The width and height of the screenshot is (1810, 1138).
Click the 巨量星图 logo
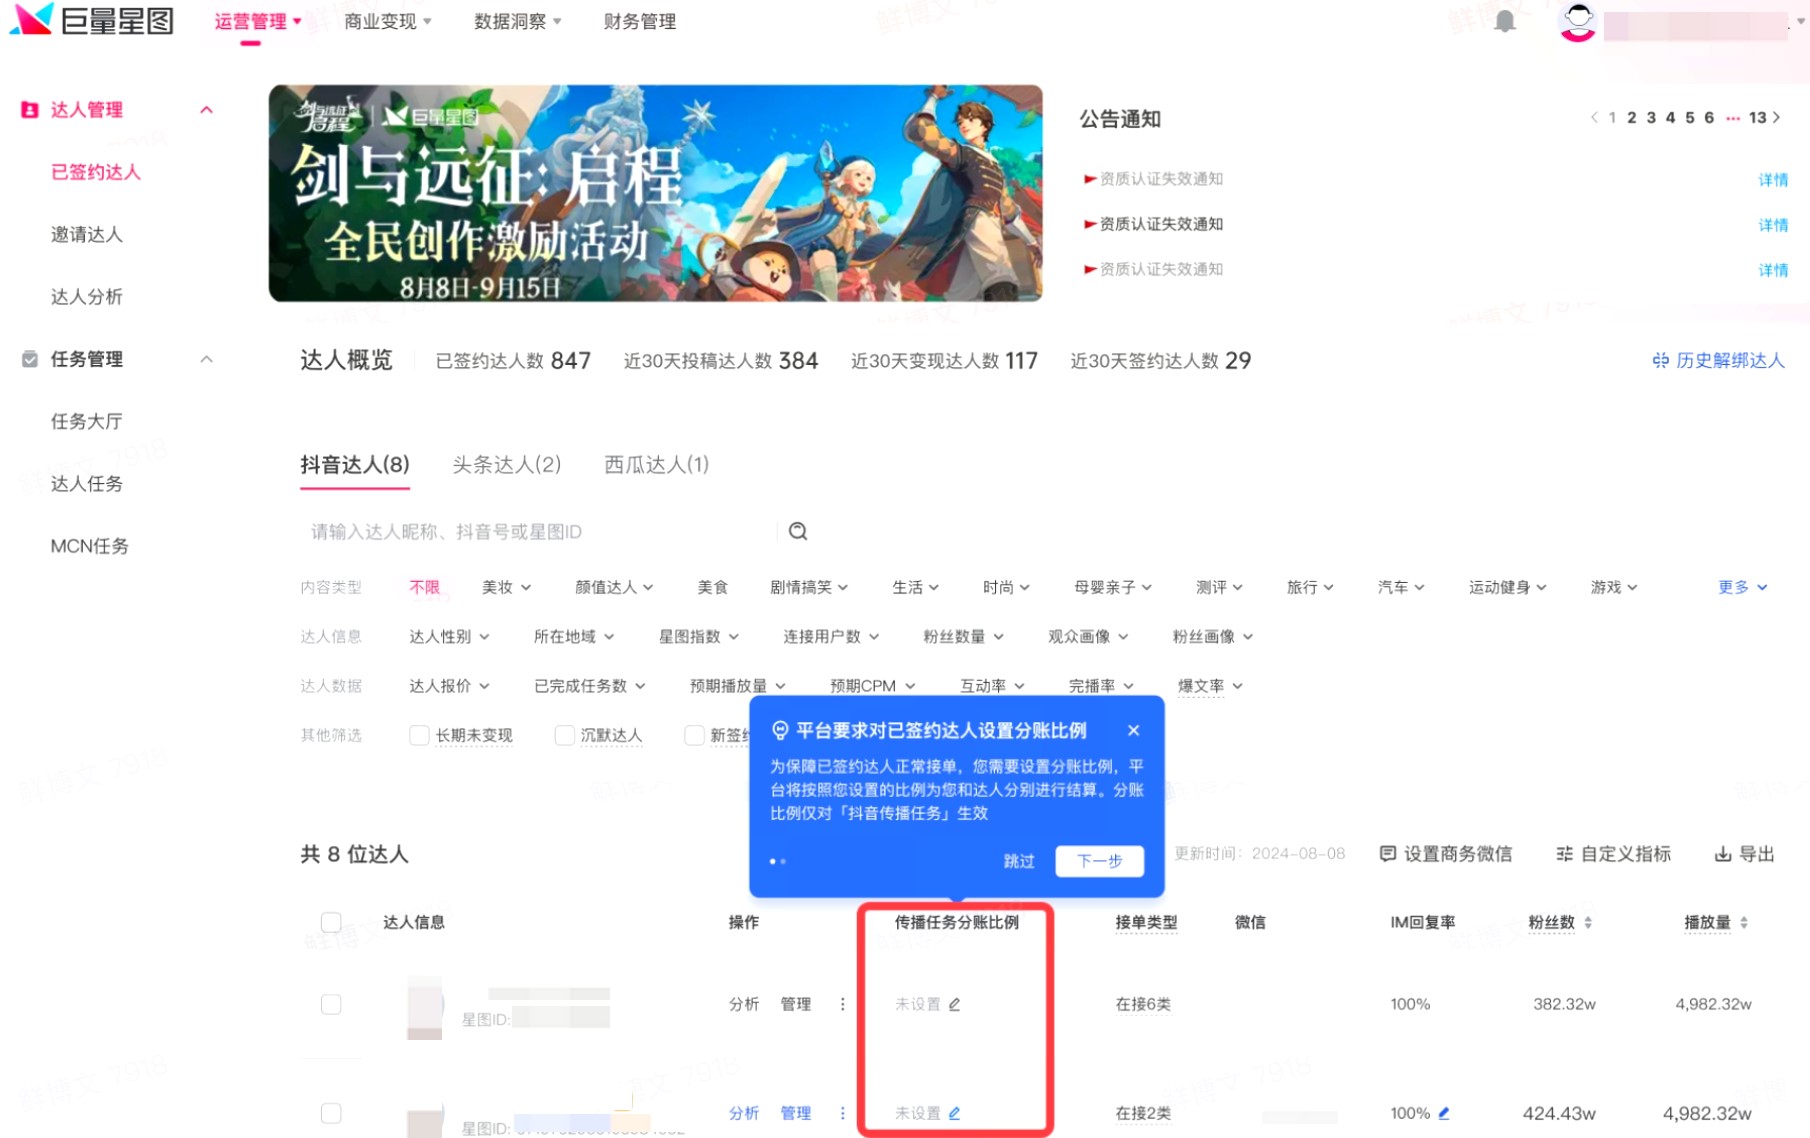93,20
